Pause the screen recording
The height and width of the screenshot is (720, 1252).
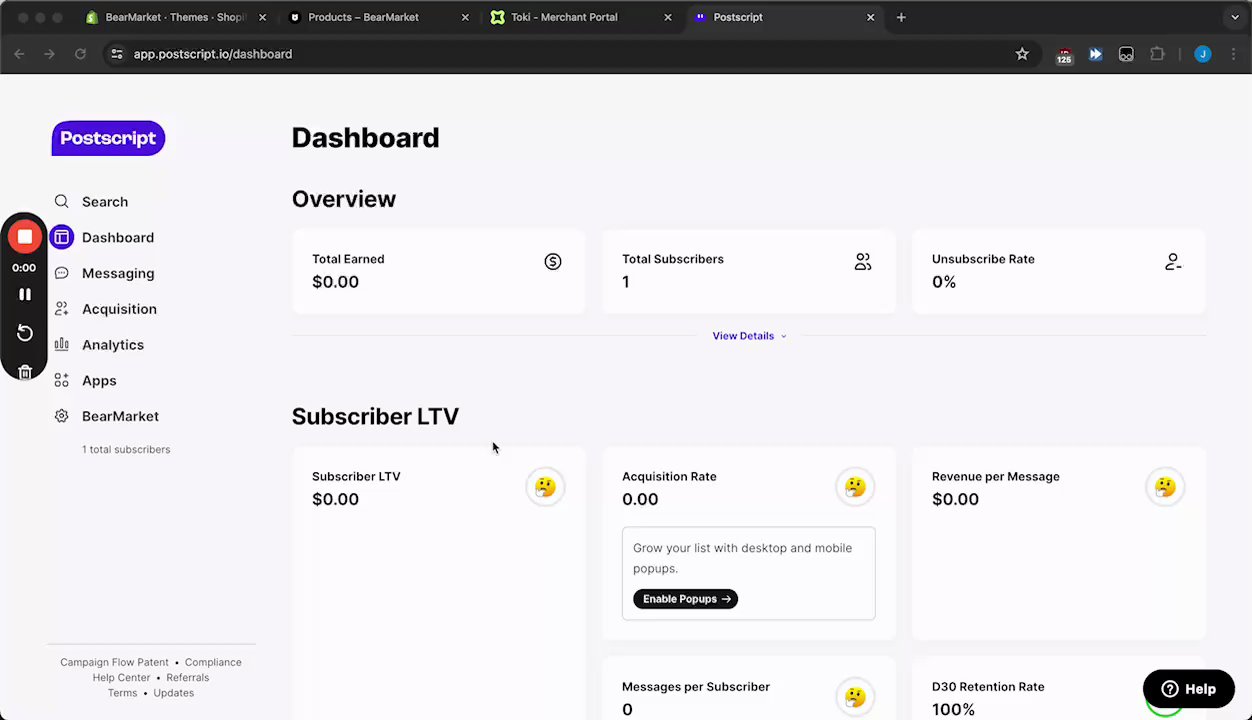[25, 294]
